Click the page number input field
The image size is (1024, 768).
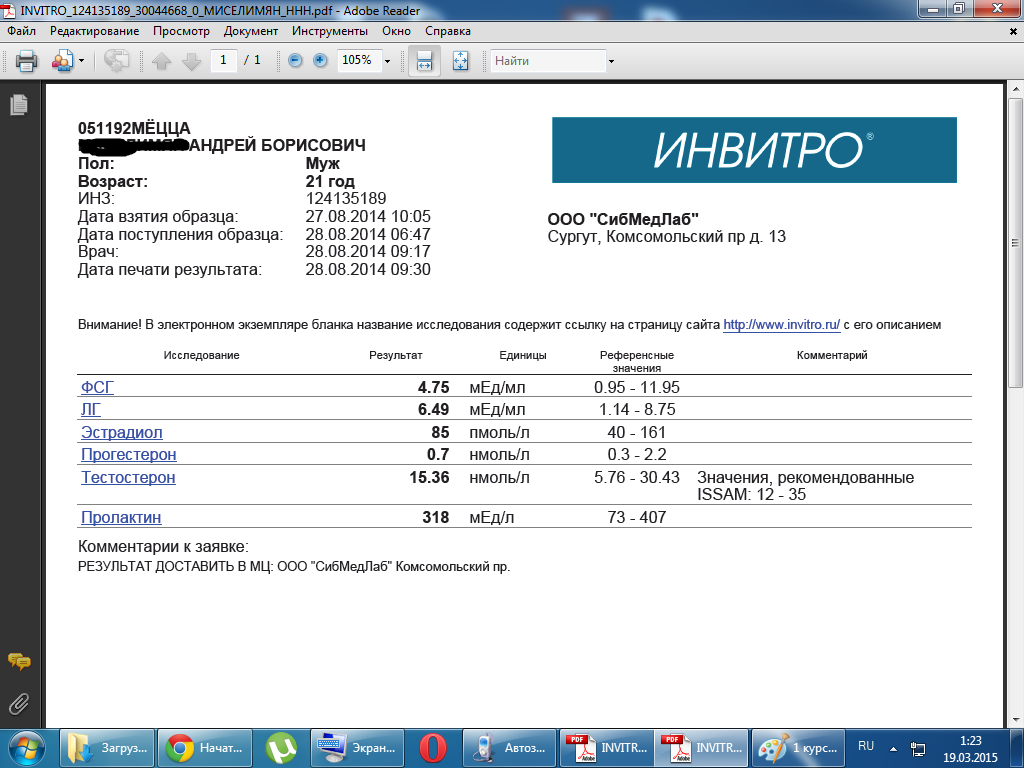point(223,61)
